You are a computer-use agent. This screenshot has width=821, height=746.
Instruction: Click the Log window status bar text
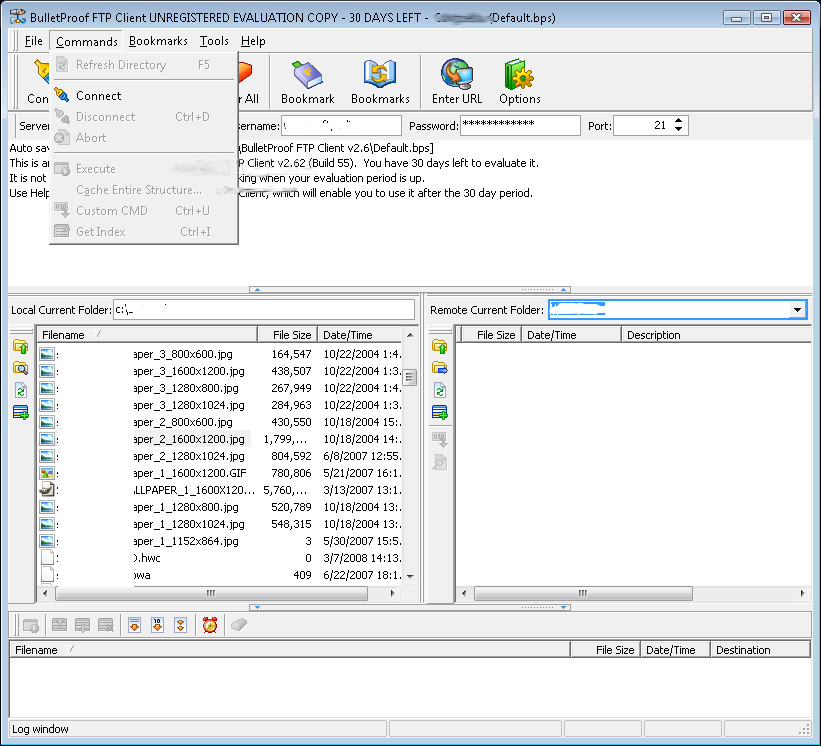tap(40, 729)
